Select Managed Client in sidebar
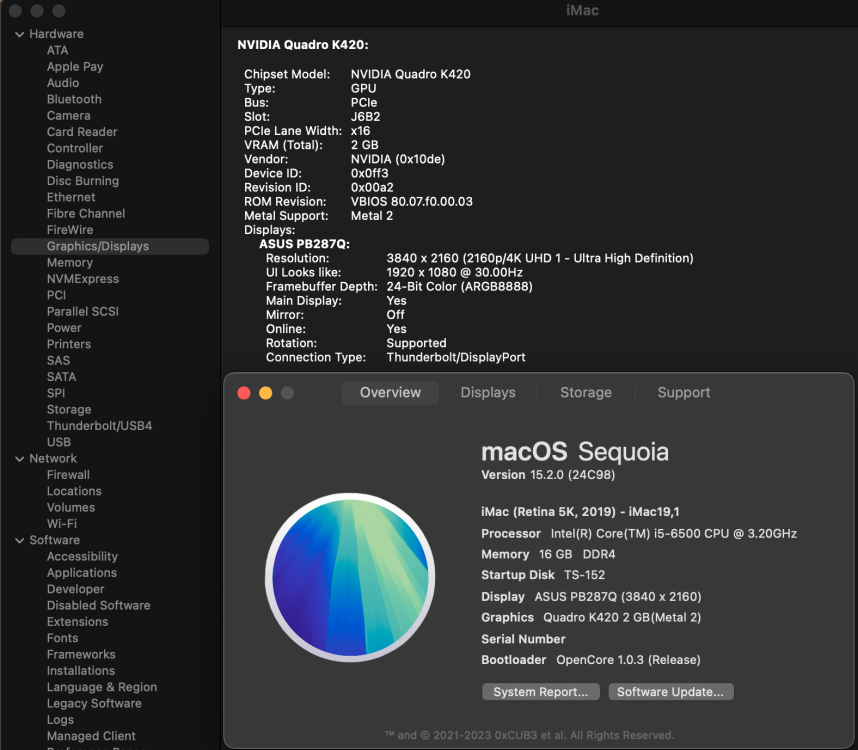The image size is (858, 750). click(x=91, y=736)
